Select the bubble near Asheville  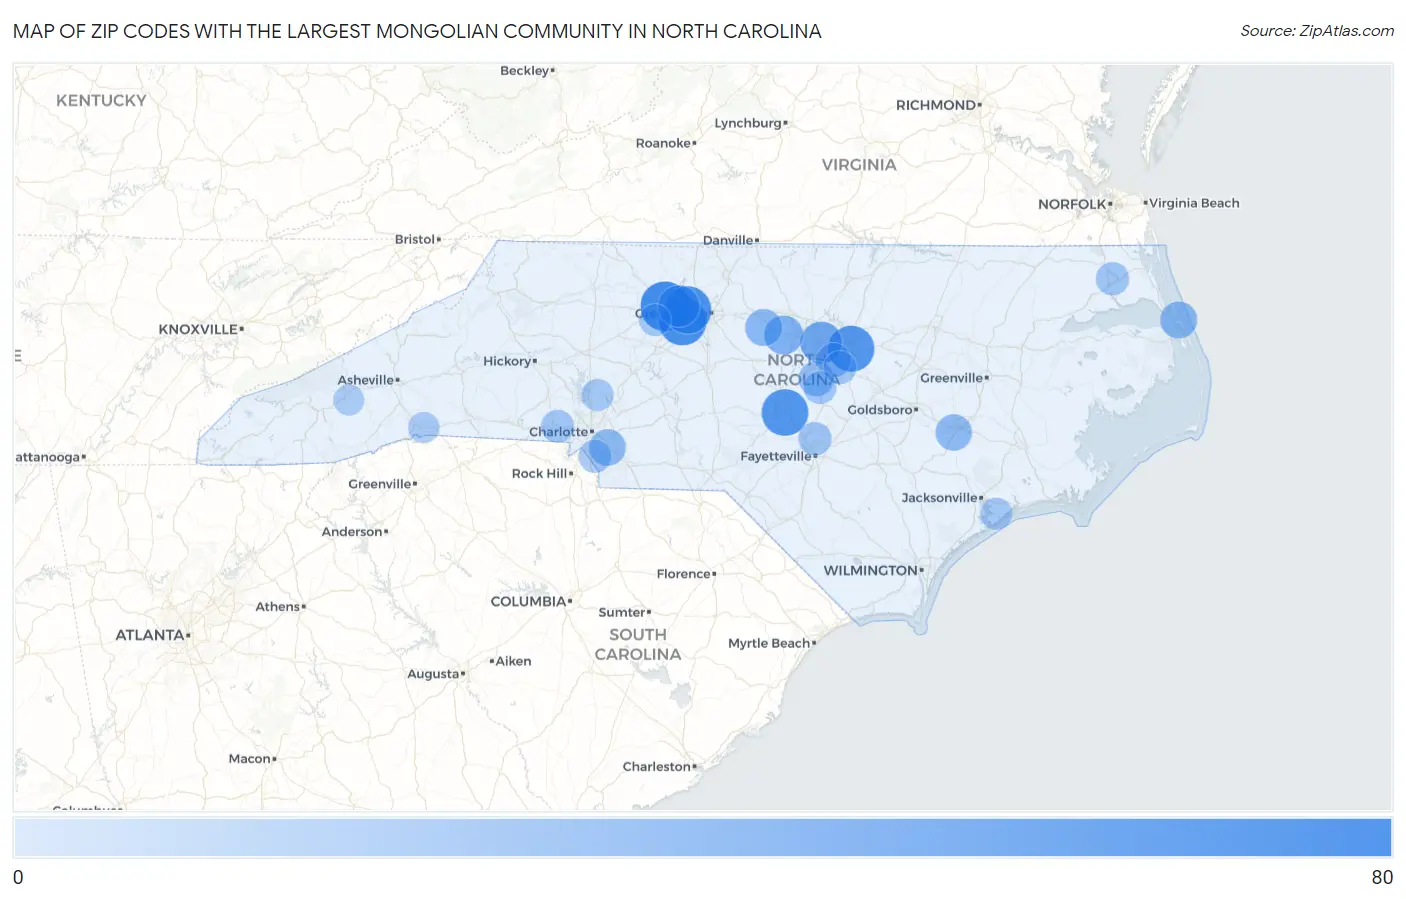[349, 400]
